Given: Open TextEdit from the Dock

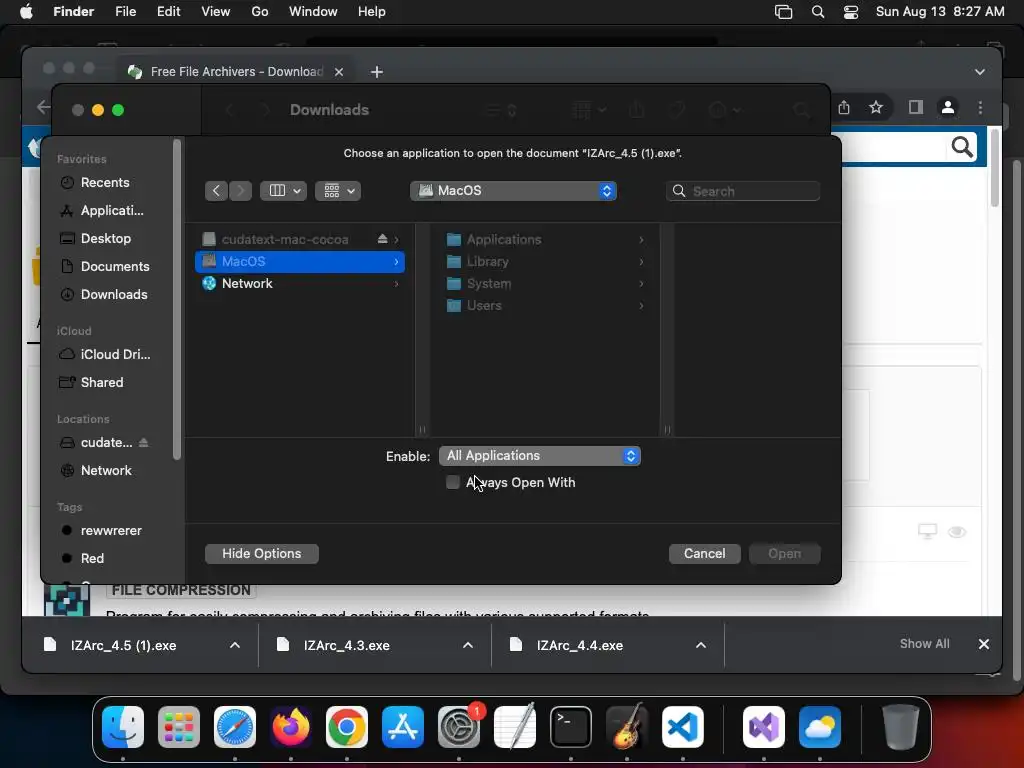Looking at the screenshot, I should pos(515,727).
